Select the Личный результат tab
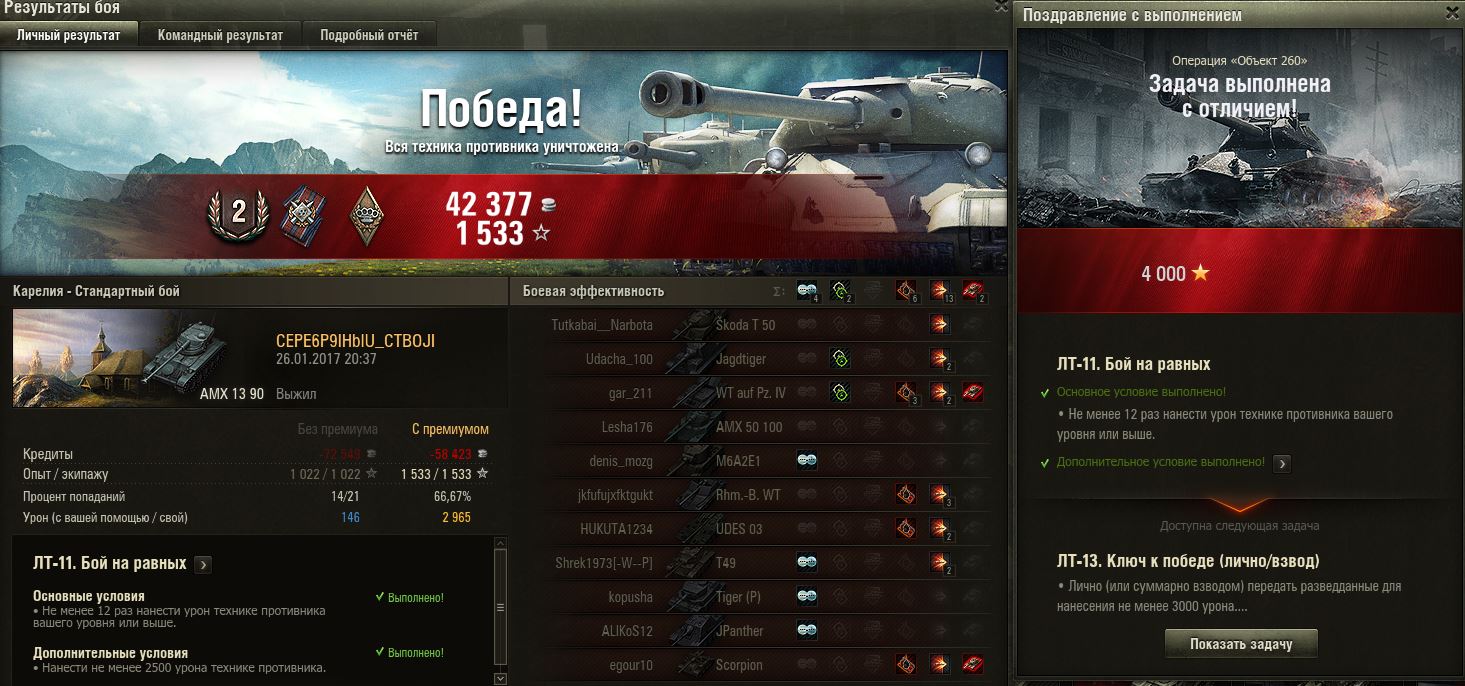The height and width of the screenshot is (686, 1465). pos(69,35)
